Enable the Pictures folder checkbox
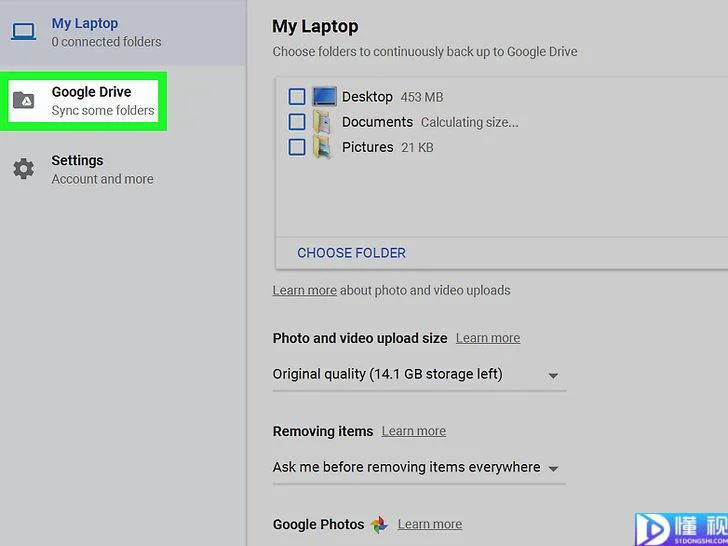The width and height of the screenshot is (728, 546). pos(297,147)
